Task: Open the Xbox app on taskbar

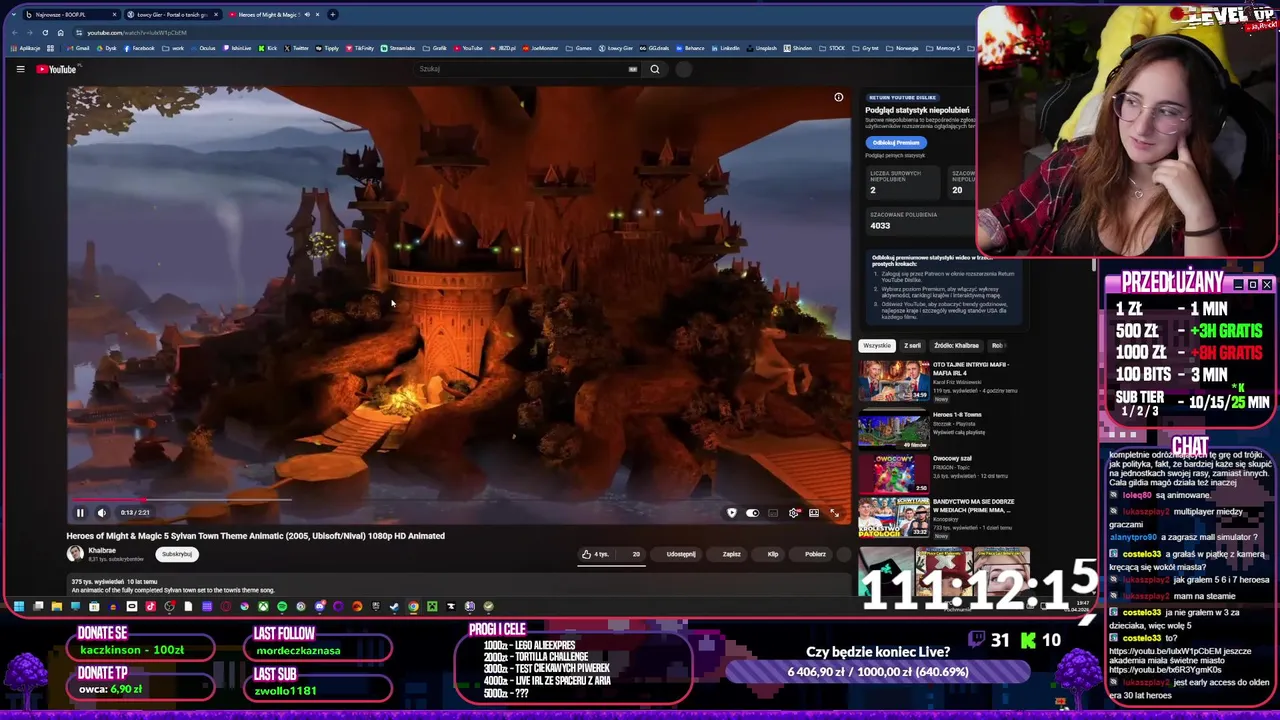Action: tap(263, 606)
